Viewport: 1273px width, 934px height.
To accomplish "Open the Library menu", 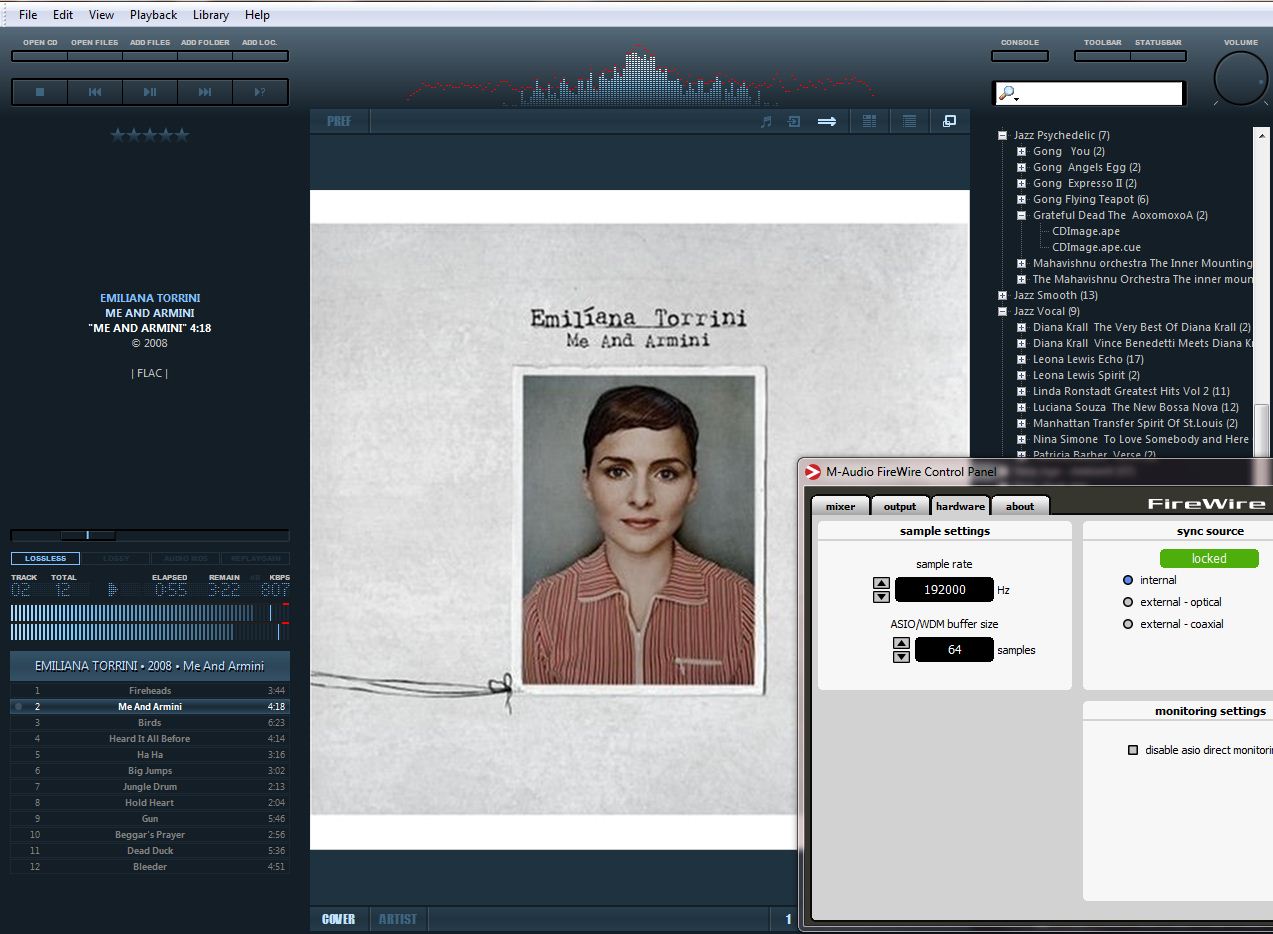I will coord(210,15).
